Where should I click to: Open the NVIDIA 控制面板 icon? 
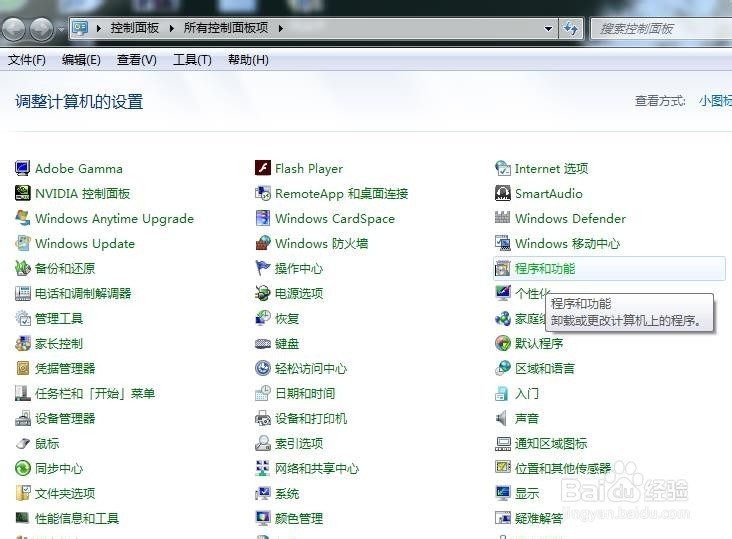pos(22,193)
